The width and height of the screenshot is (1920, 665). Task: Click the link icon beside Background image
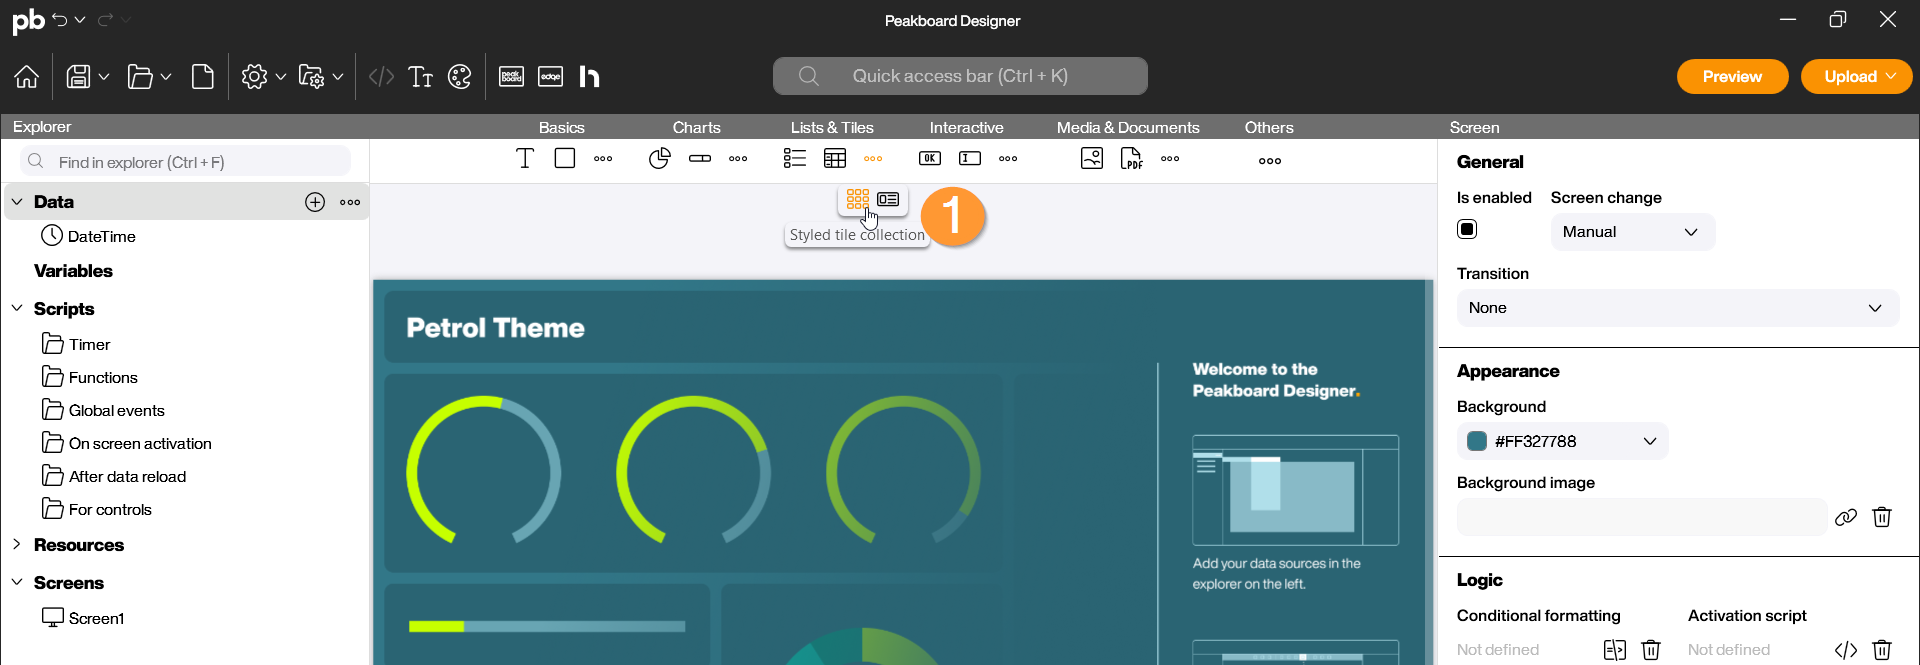tap(1846, 517)
